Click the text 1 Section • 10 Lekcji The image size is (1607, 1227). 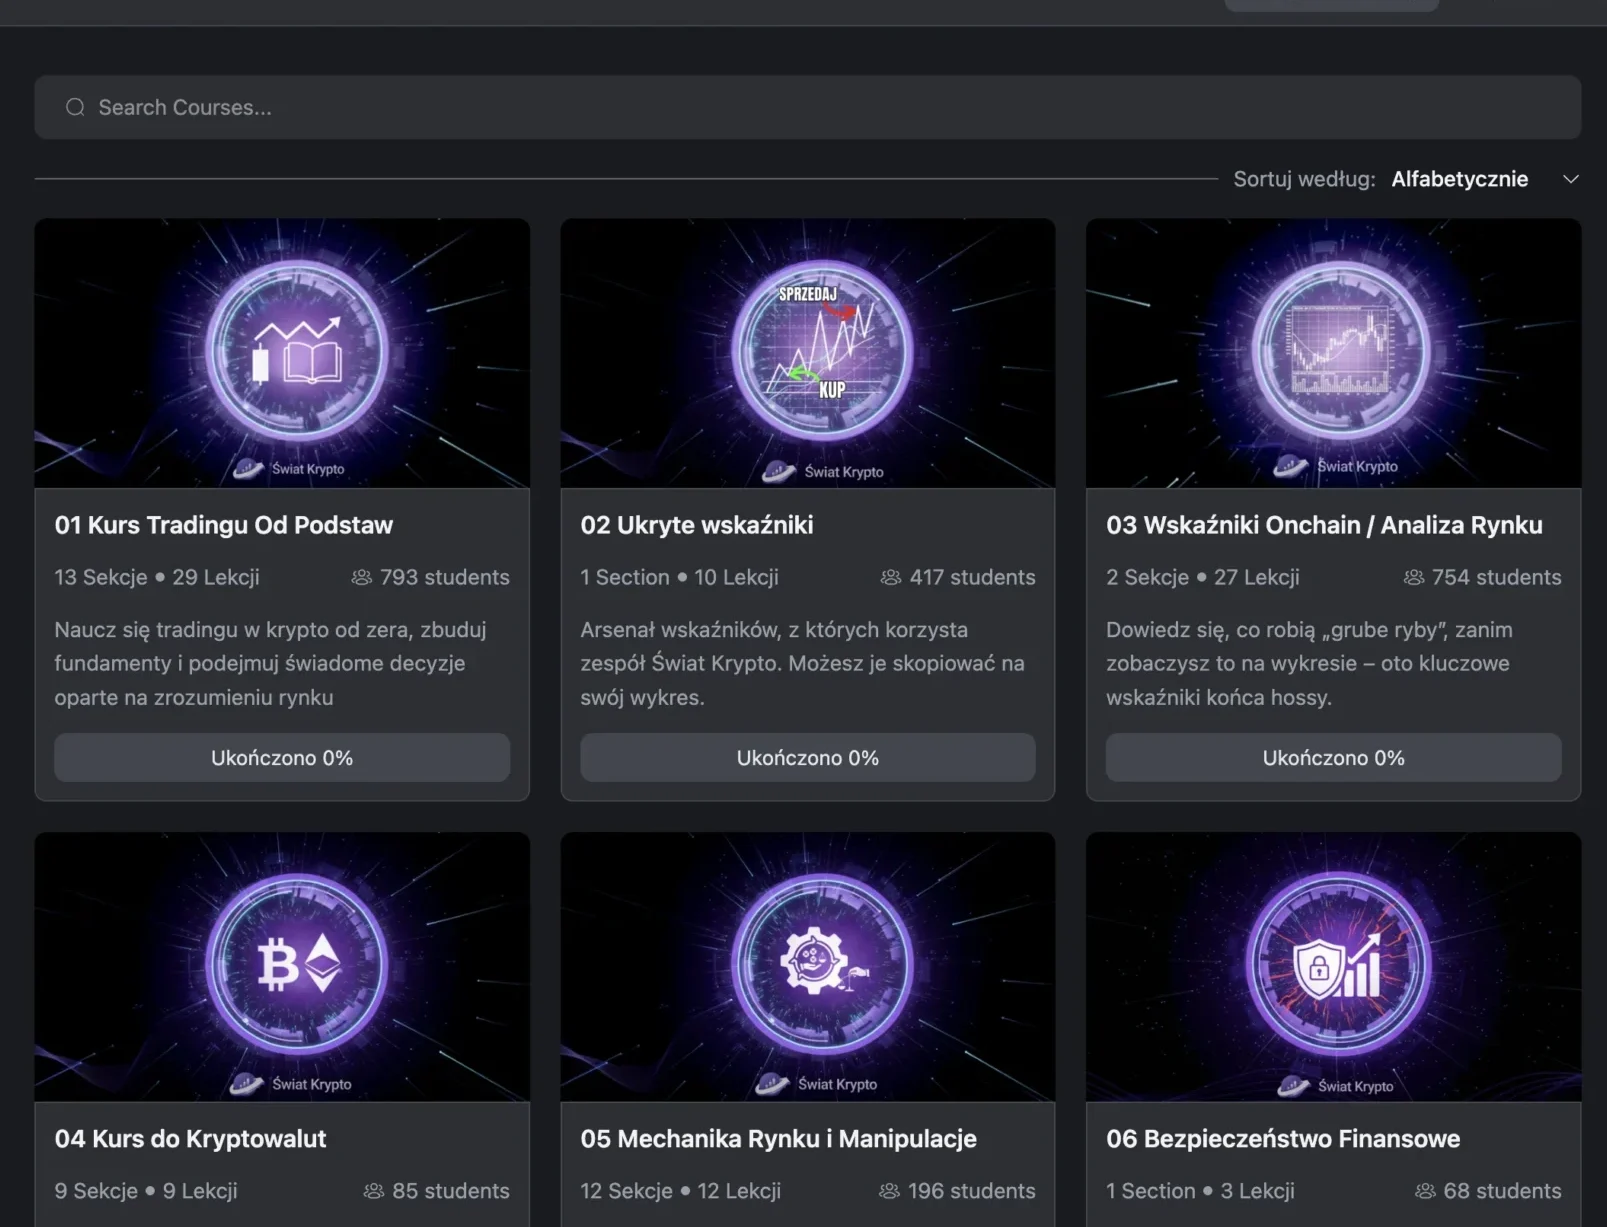[679, 577]
